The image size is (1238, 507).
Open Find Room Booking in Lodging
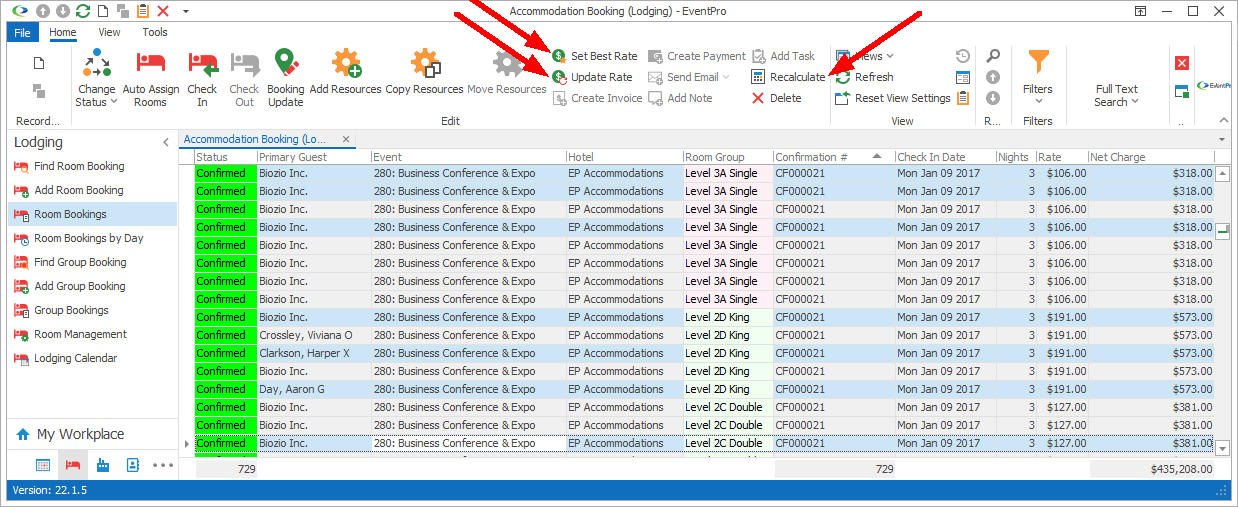pos(92,166)
